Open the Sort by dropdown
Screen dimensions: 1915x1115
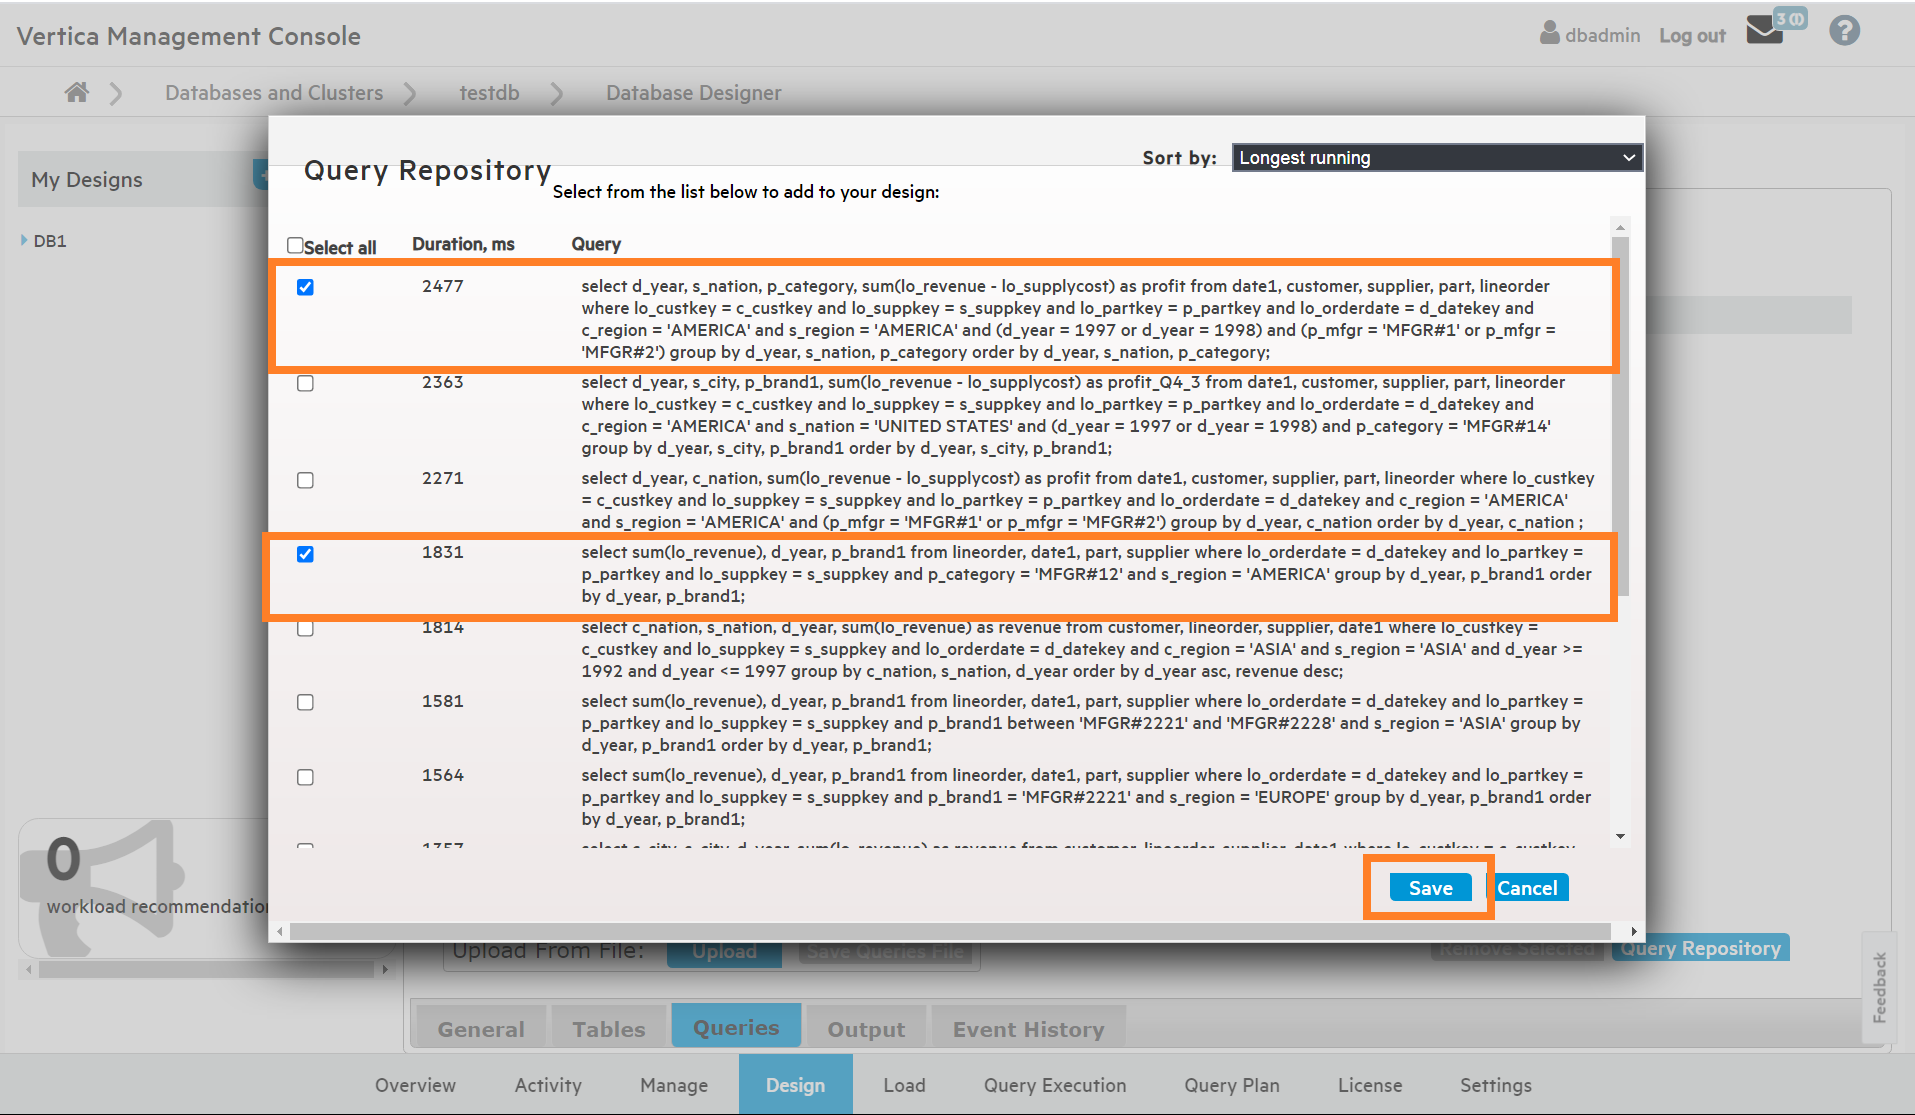[x=1436, y=158]
